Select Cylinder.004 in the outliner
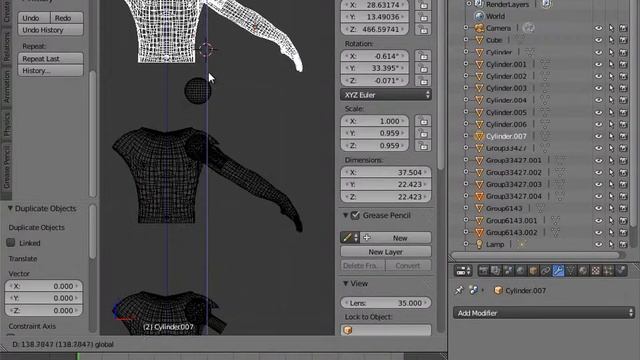This screenshot has width=640, height=360. coord(506,100)
